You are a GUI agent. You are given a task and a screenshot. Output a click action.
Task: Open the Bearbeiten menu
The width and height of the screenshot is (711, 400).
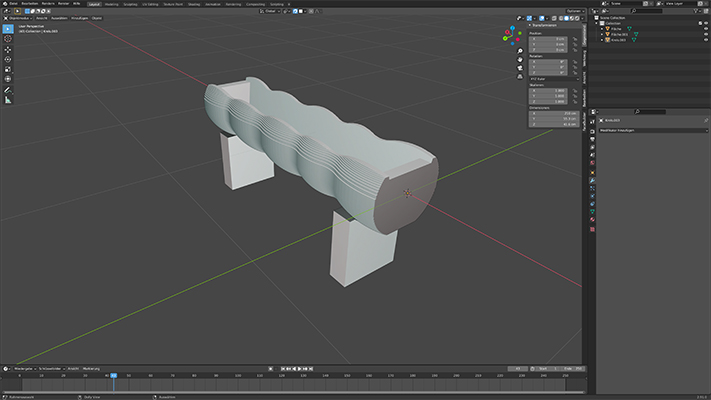coord(28,4)
